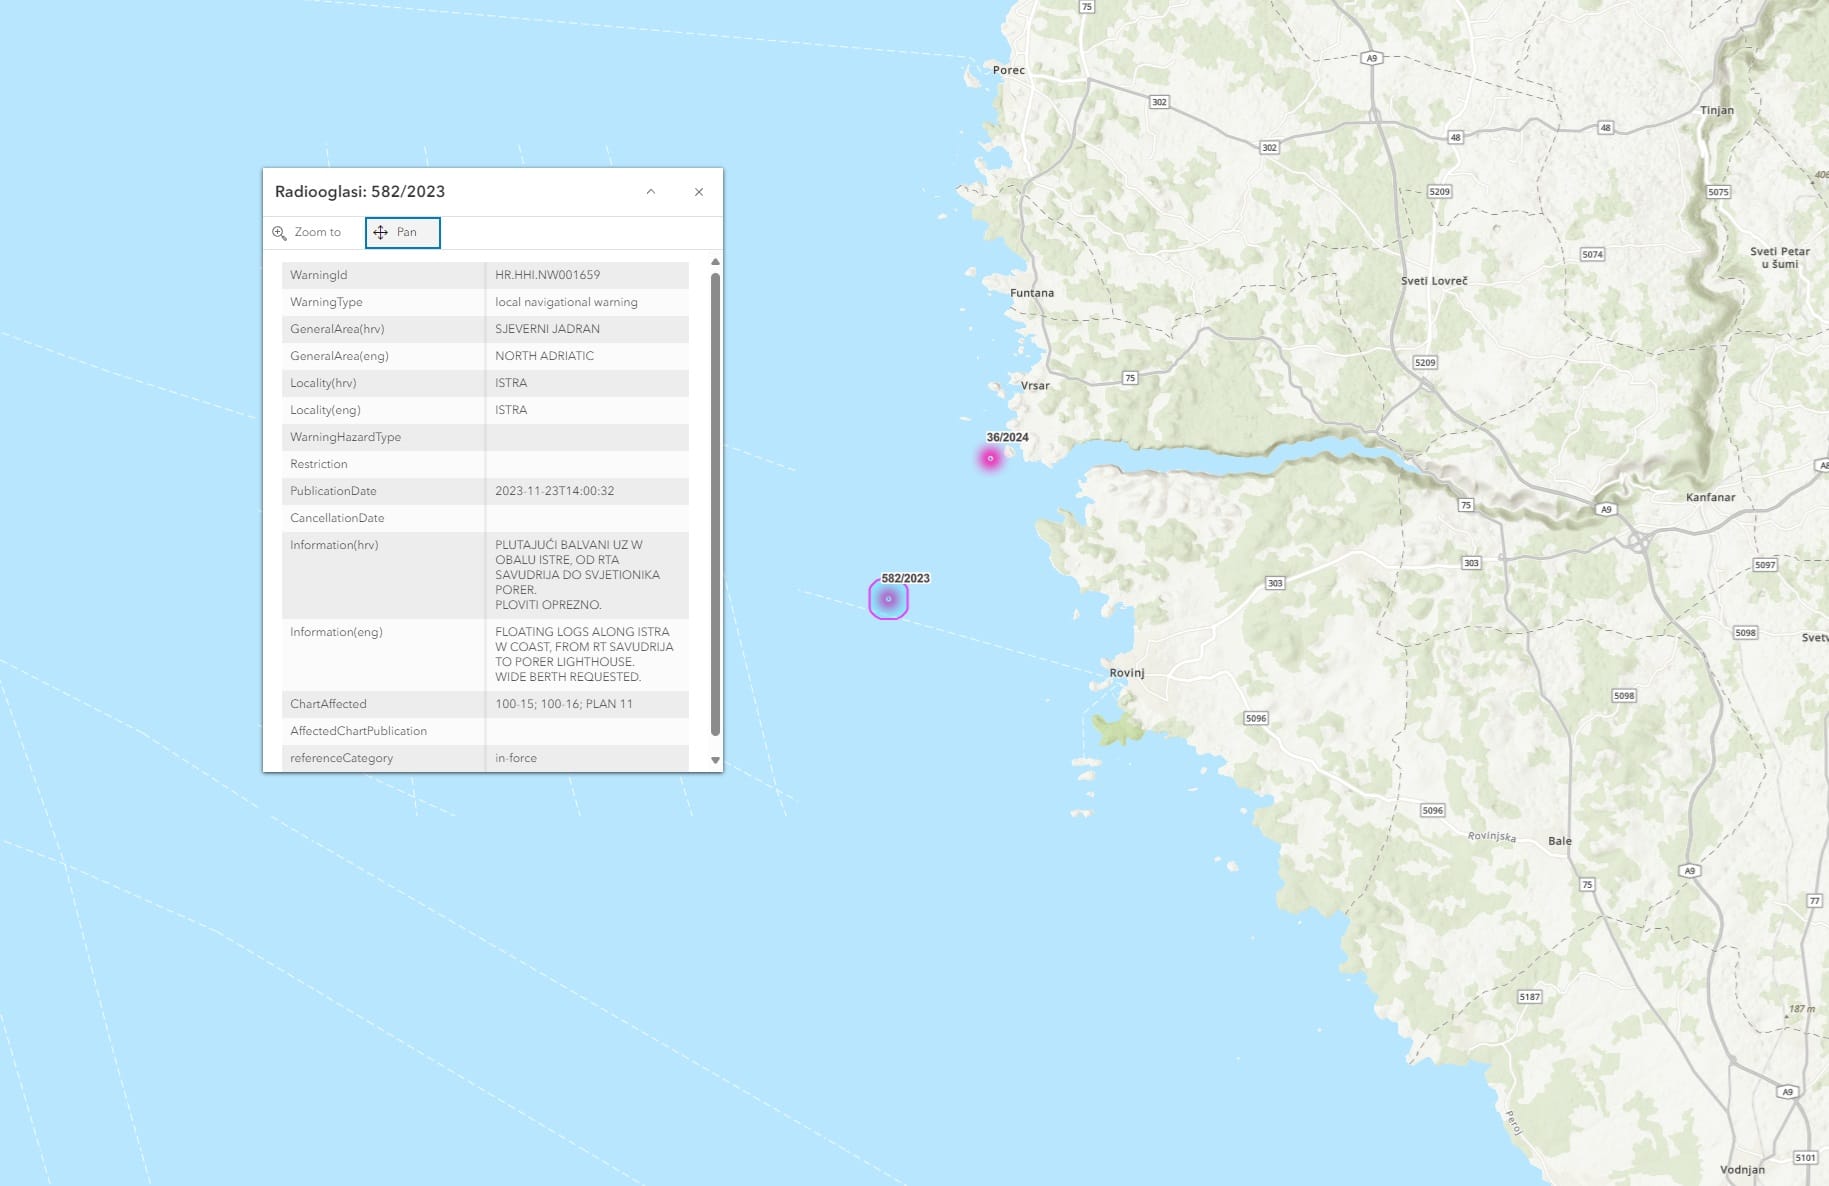Click the Information(eng) floating logs text
This screenshot has height=1186, width=1829.
[583, 654]
